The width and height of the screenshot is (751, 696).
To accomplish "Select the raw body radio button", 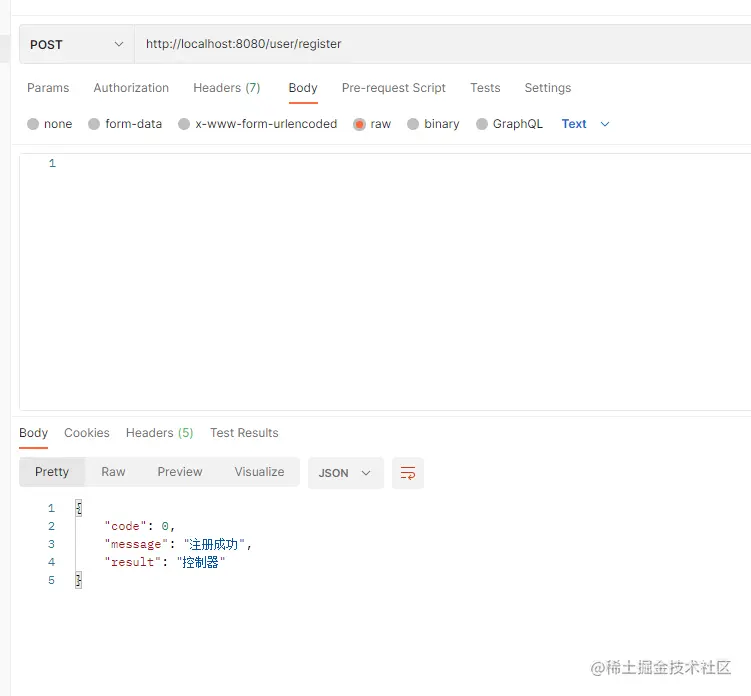I will (x=359, y=124).
